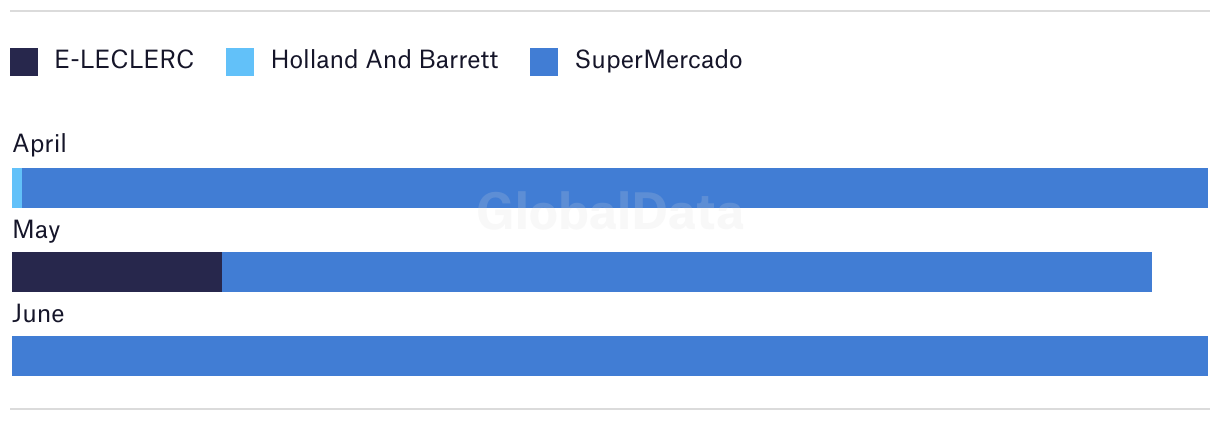
Task: Select the SuperMercado blue segment in May
Action: 687,272
